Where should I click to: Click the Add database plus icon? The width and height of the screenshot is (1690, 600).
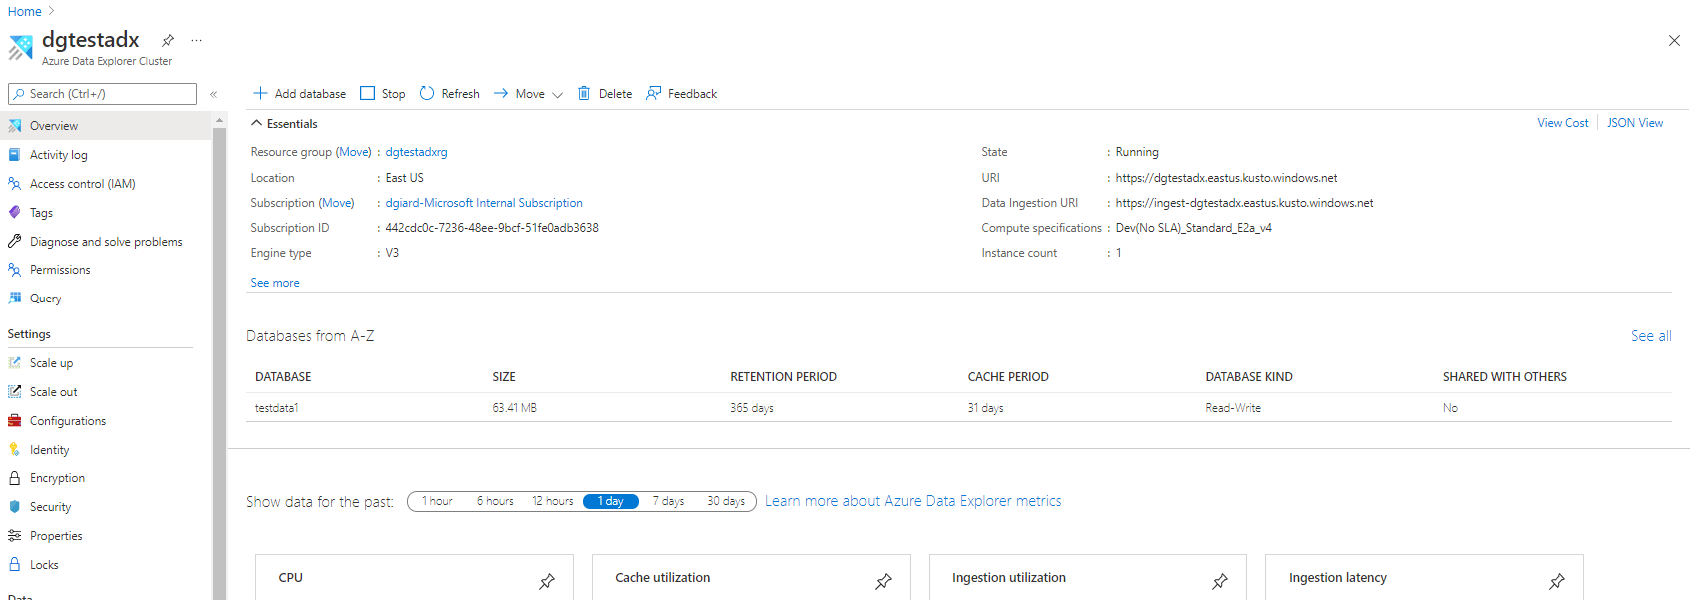tap(260, 93)
